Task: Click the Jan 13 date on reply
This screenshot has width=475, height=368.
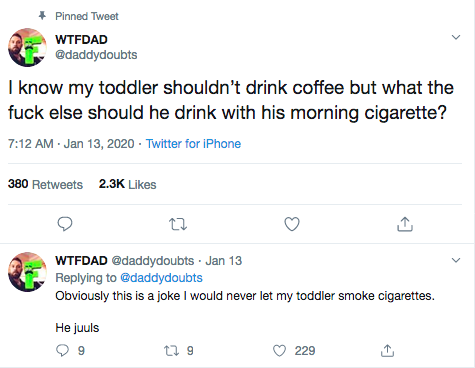Action: [224, 261]
